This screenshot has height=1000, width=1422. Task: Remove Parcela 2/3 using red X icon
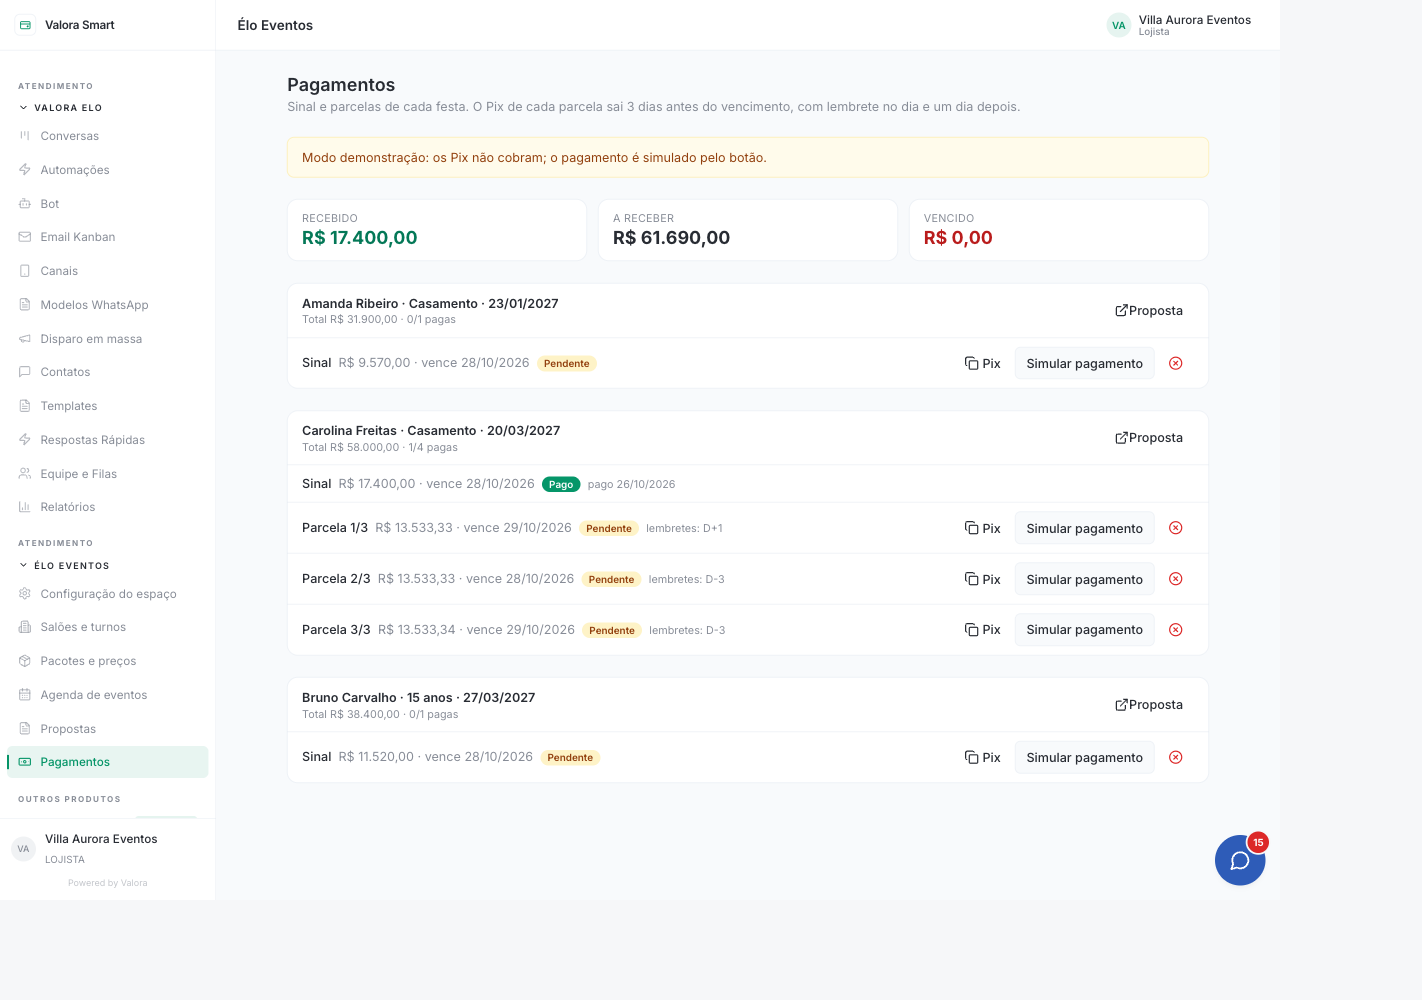pyautogui.click(x=1176, y=579)
